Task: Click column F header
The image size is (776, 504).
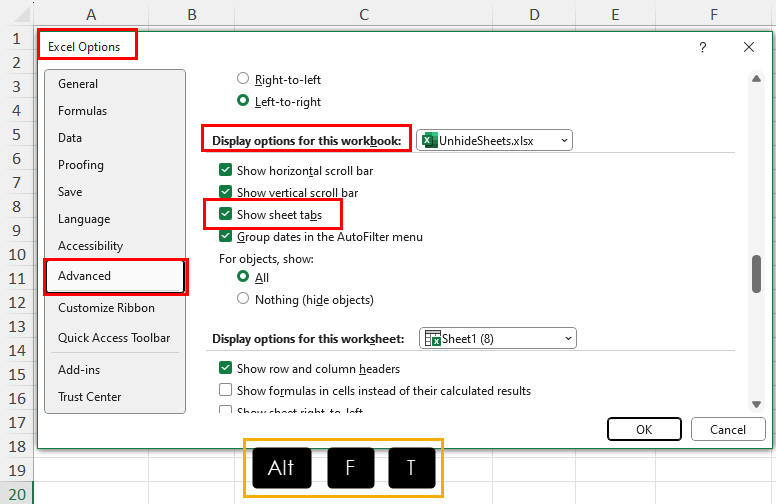Action: pos(714,14)
